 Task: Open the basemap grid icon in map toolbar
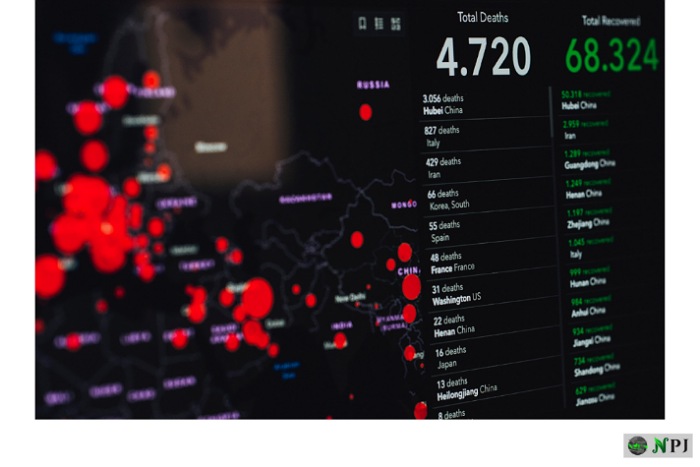tap(397, 22)
